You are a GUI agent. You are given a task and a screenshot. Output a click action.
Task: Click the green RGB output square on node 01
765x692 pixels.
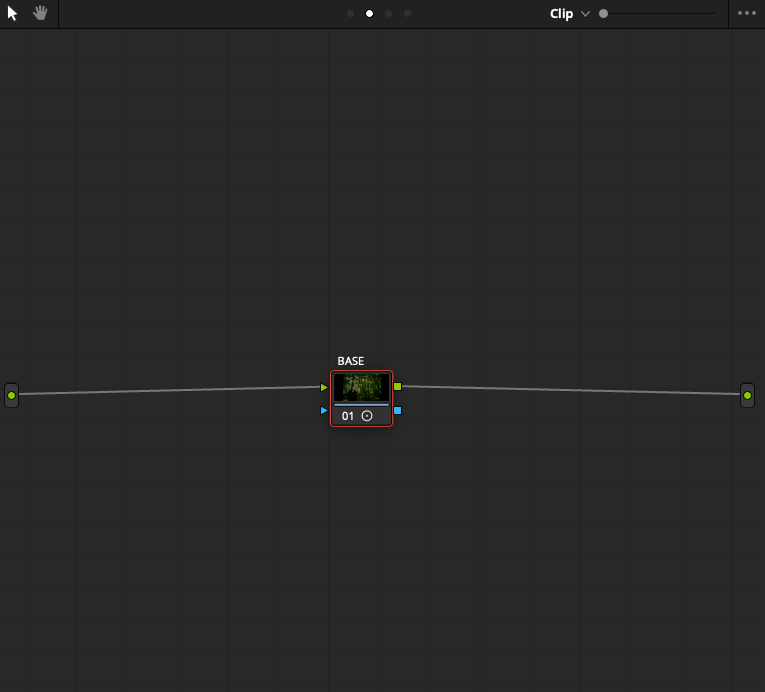pyautogui.click(x=398, y=387)
